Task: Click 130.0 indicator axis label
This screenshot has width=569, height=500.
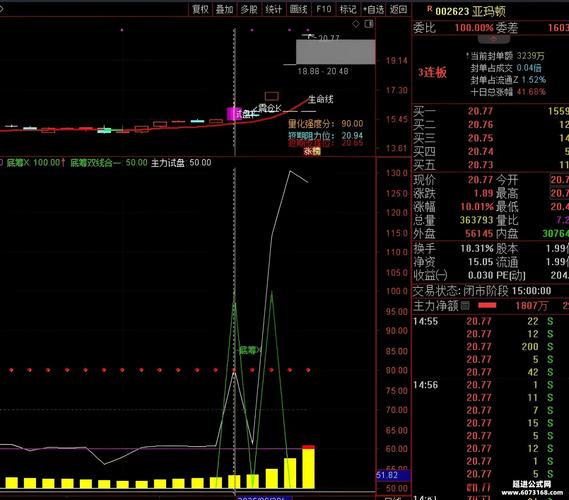Action: (x=396, y=173)
